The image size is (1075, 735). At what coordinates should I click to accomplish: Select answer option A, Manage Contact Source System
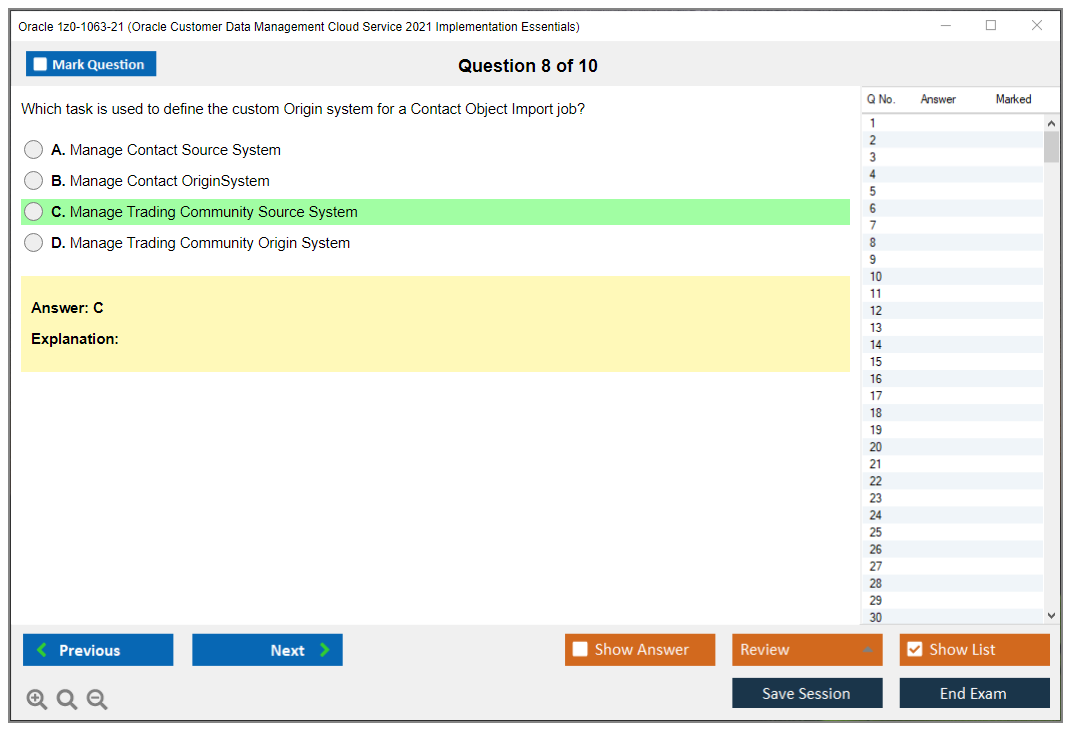click(33, 149)
